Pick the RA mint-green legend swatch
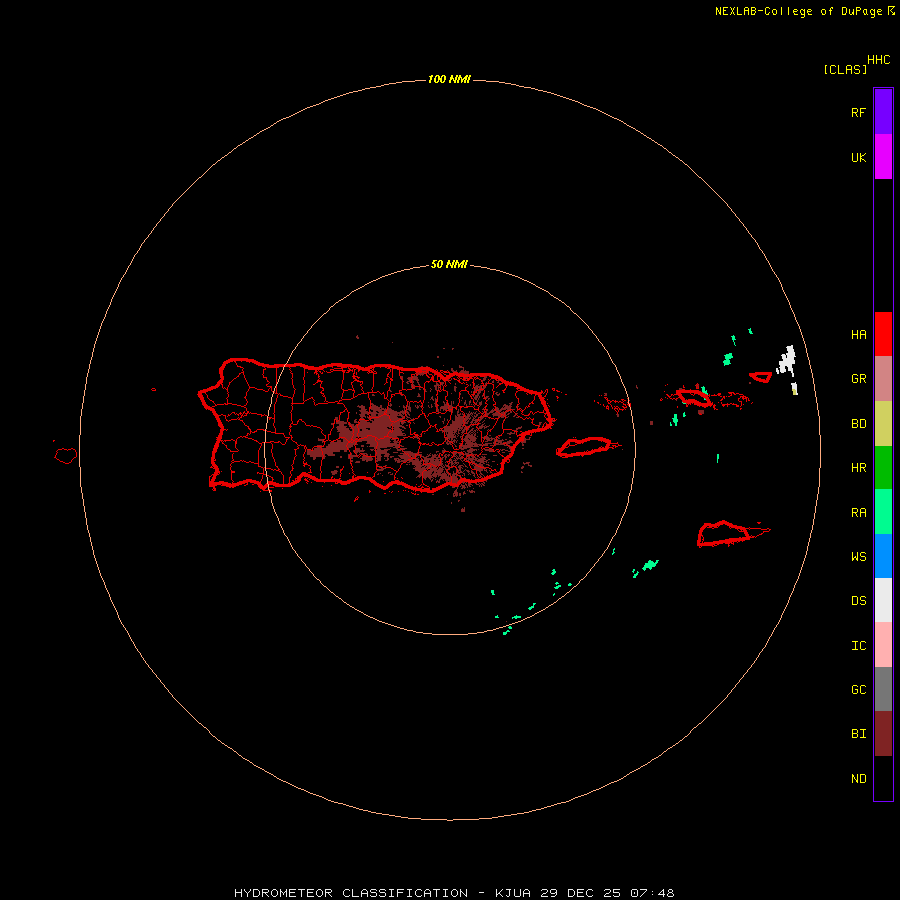The height and width of the screenshot is (900, 900). pyautogui.click(x=883, y=512)
